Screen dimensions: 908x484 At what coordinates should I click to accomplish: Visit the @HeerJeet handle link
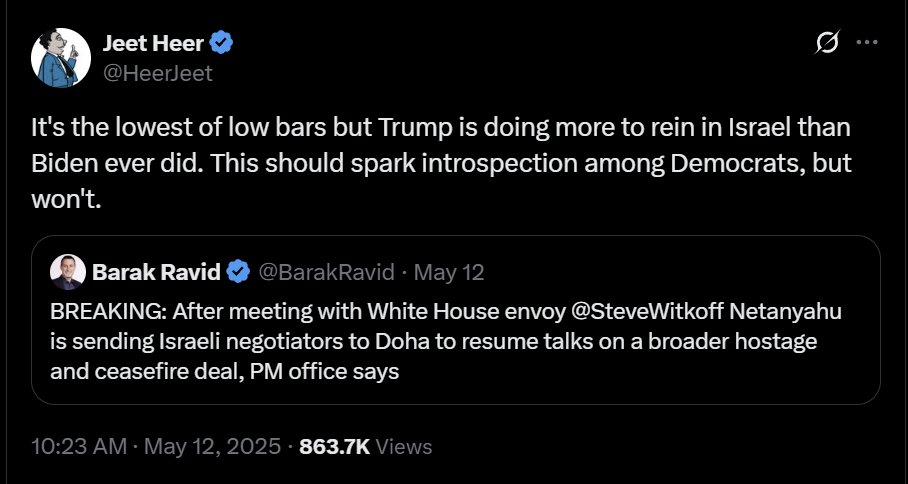(158, 74)
